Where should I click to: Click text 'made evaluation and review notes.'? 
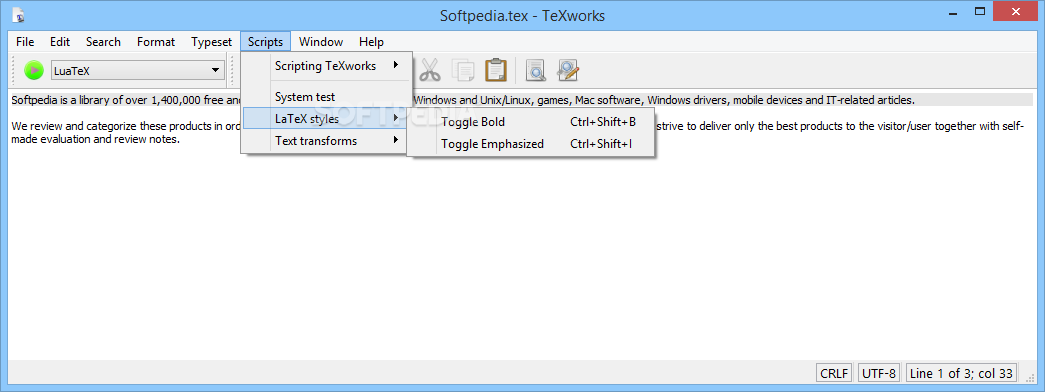pos(96,140)
